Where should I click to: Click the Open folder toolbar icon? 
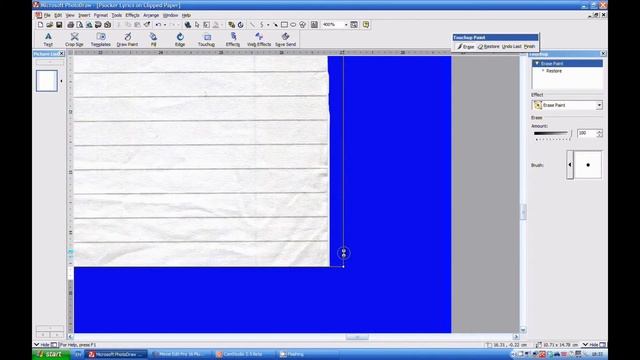(x=49, y=25)
